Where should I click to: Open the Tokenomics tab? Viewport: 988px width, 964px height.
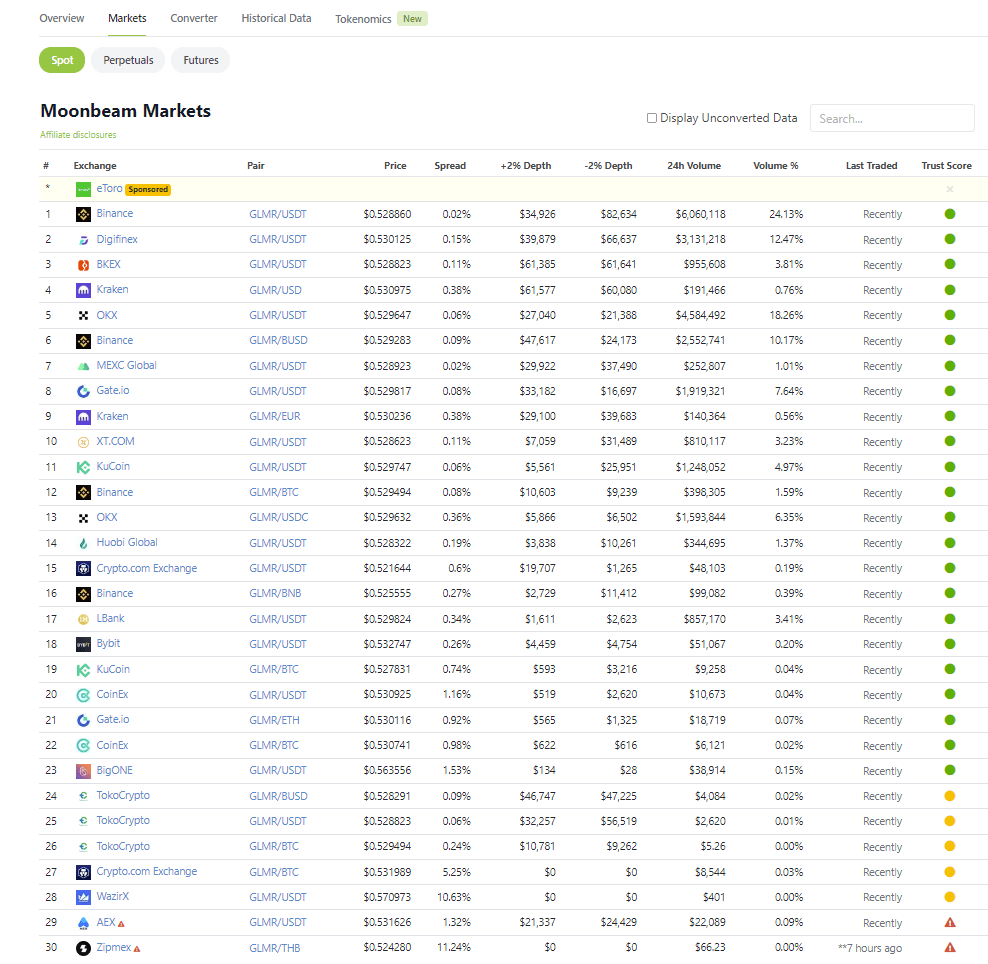[x=364, y=19]
